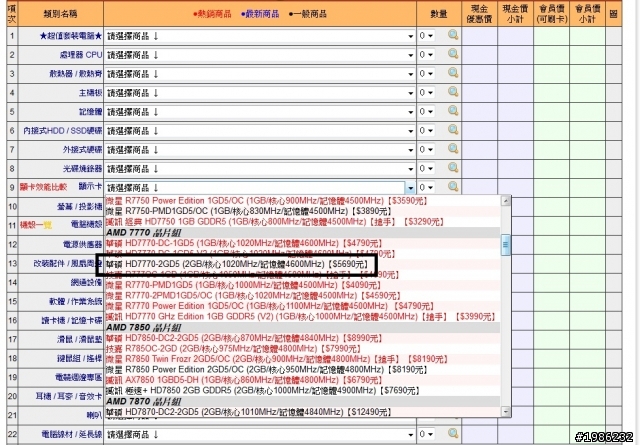640x445 pixels.
Task: Open the product dropdown for 記憶體
Action: pyautogui.click(x=260, y=112)
